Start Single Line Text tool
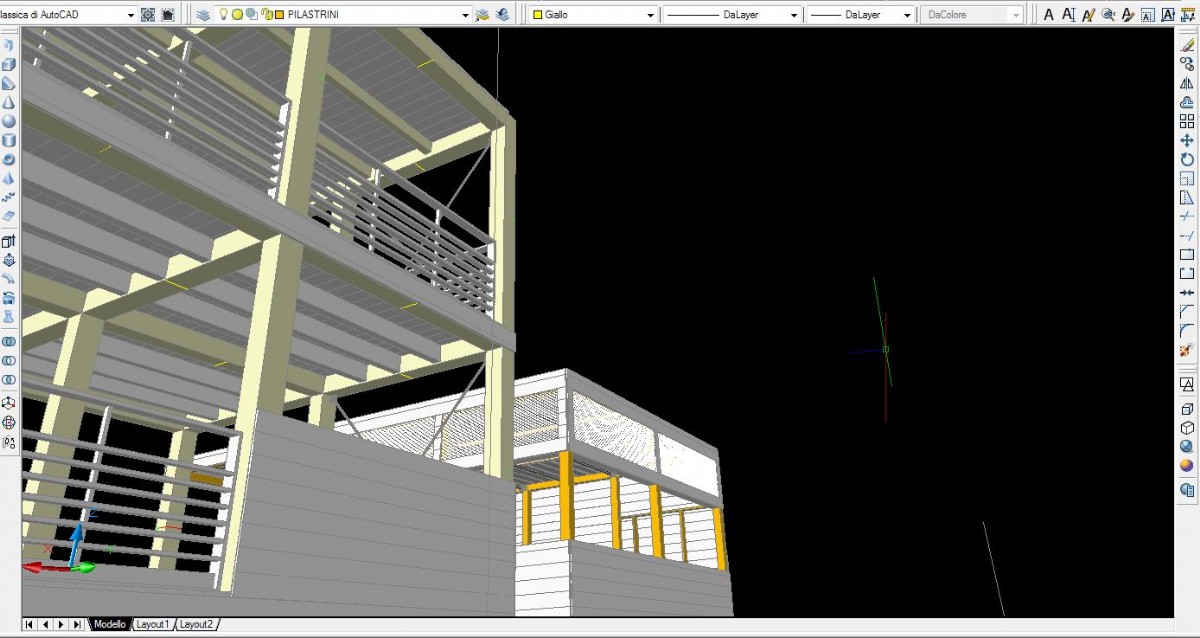 pos(1068,15)
